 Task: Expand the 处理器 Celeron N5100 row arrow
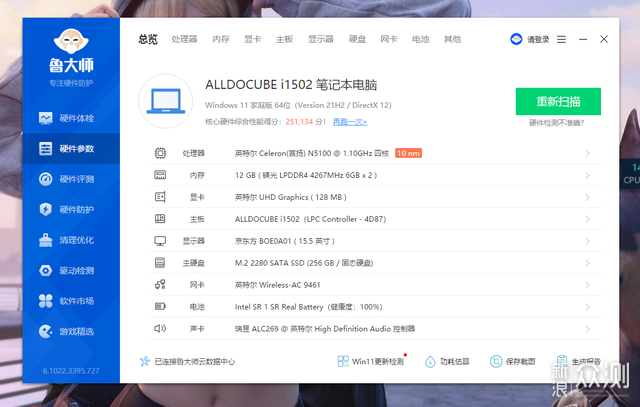(587, 153)
